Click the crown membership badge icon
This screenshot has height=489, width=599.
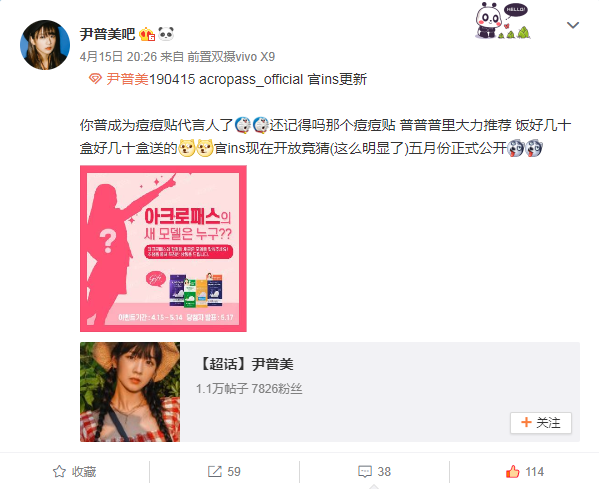tap(147, 34)
